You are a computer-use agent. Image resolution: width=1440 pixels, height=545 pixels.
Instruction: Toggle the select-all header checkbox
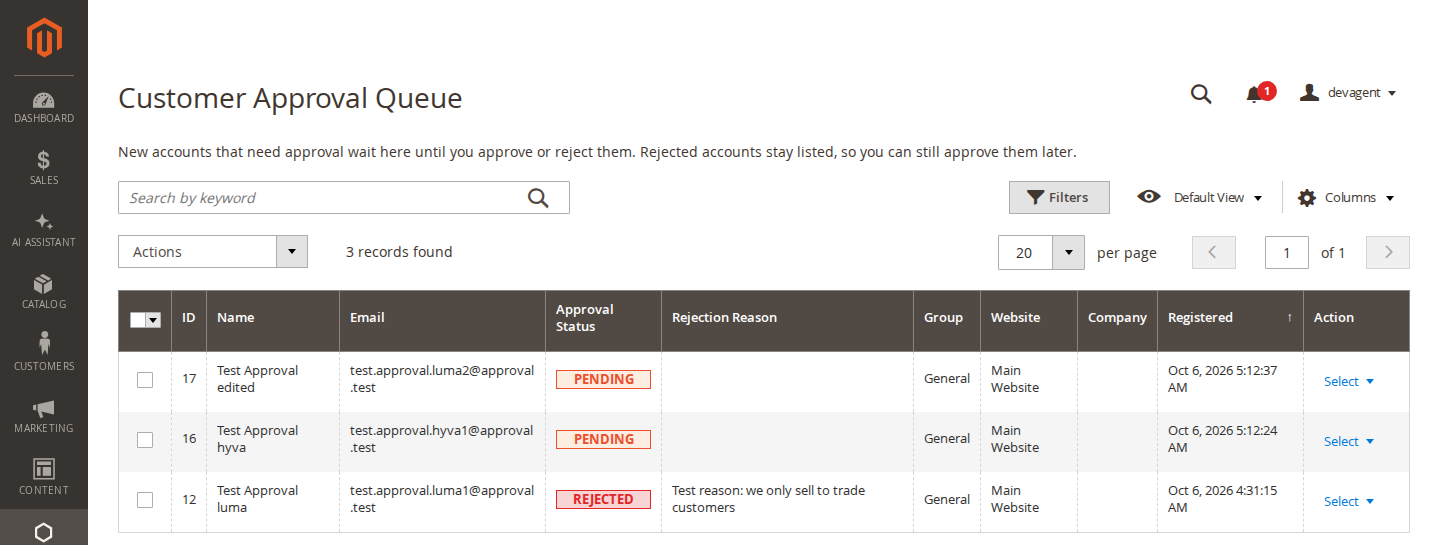pyautogui.click(x=138, y=320)
